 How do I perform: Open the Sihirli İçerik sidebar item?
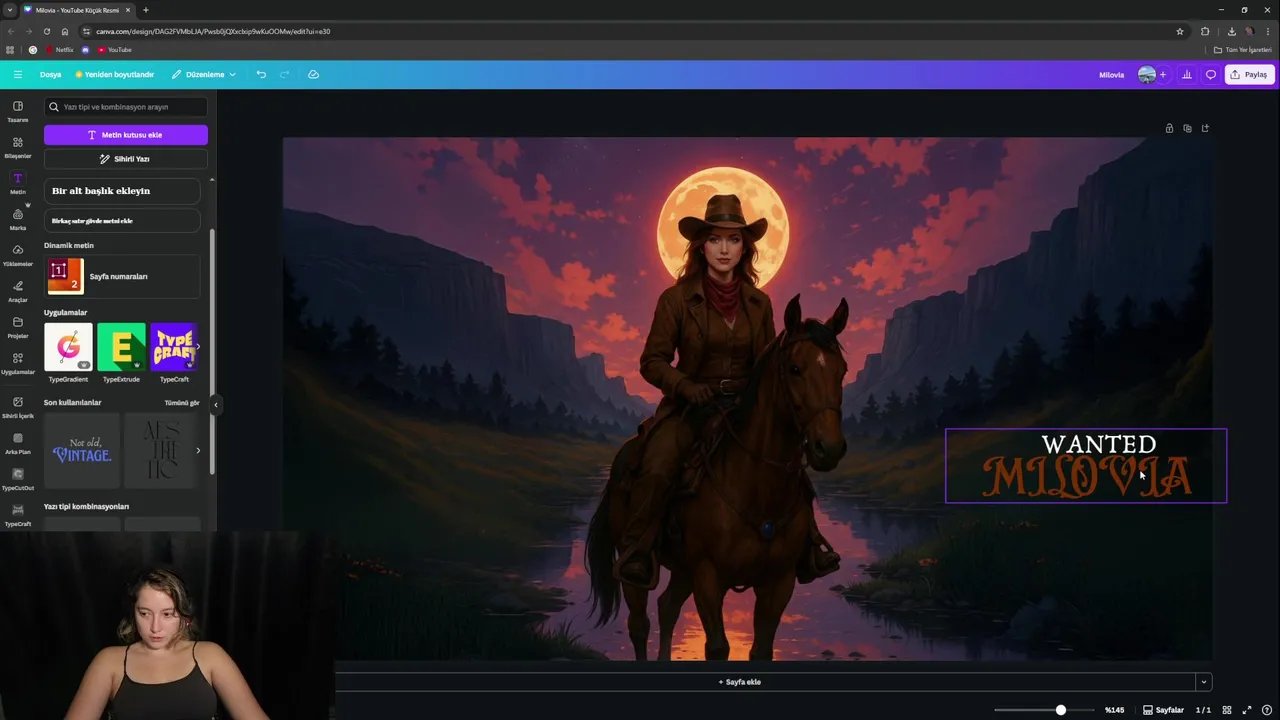18,407
